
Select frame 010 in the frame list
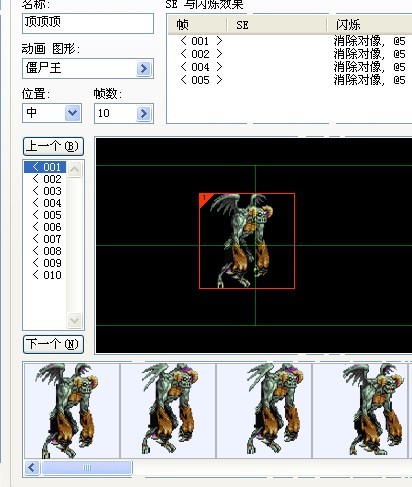pyautogui.click(x=45, y=275)
